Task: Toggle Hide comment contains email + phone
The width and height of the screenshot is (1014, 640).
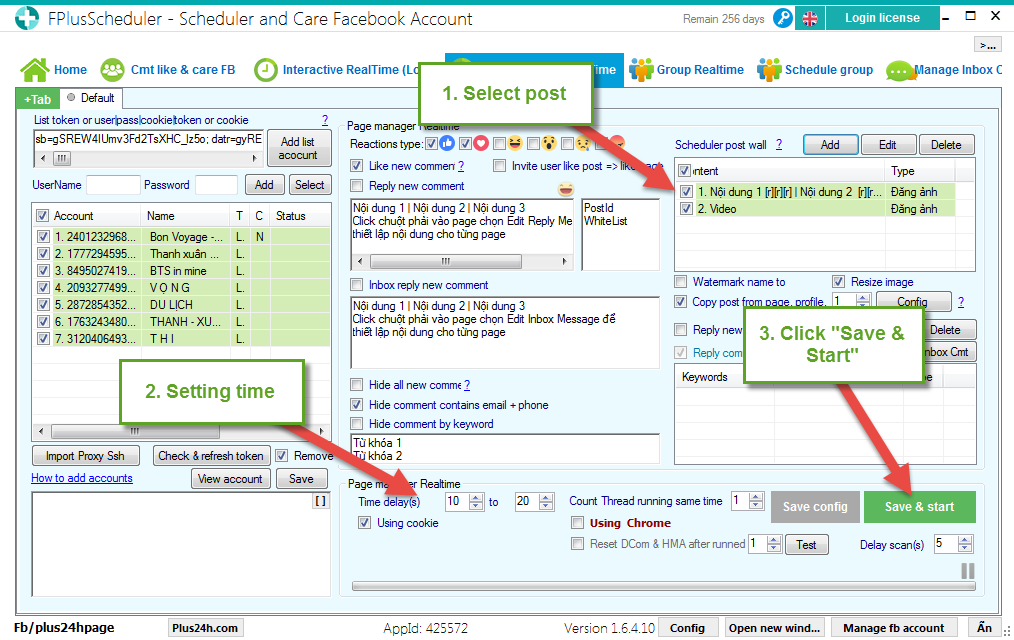Action: [x=356, y=405]
